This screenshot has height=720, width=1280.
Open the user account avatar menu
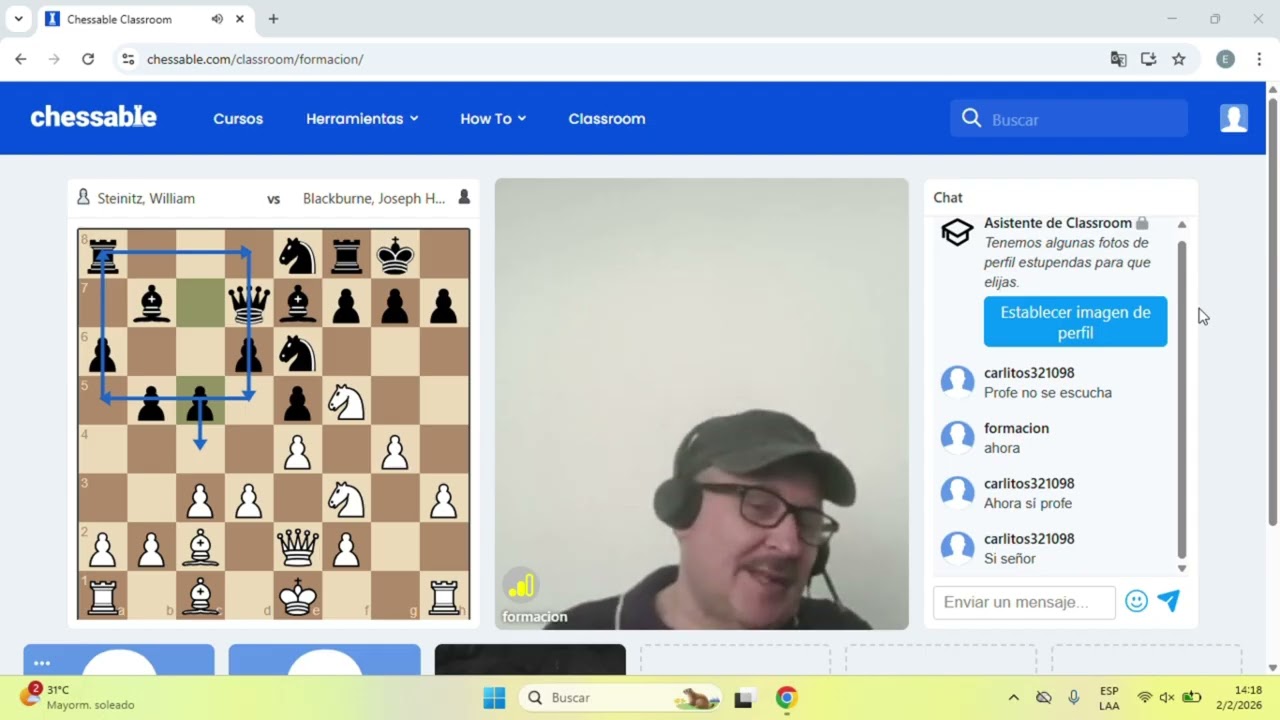1234,118
